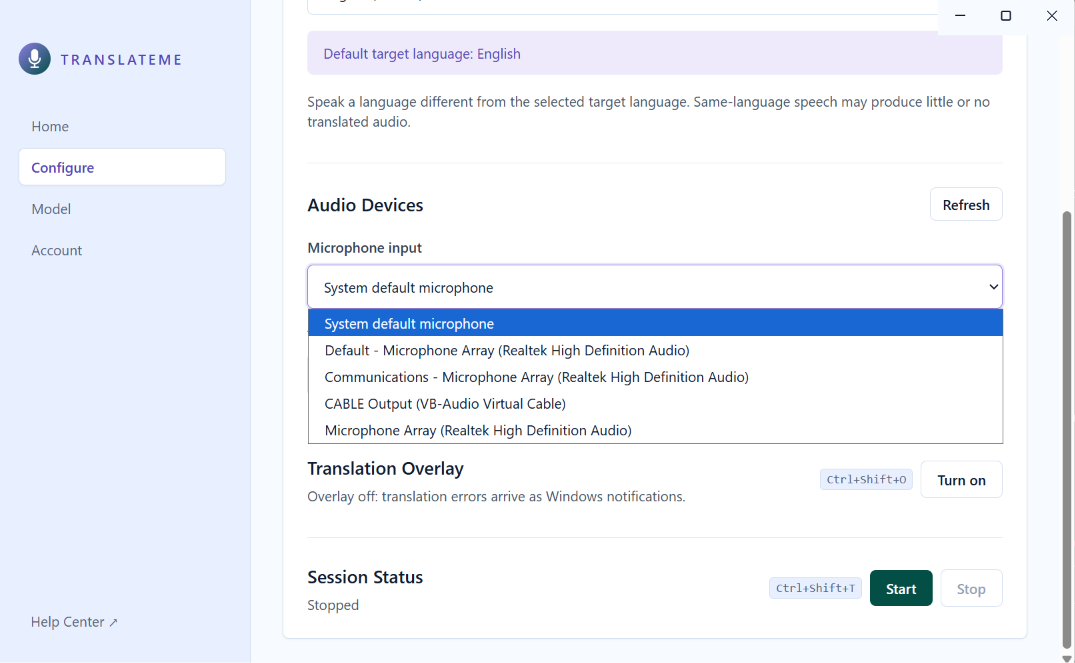
Task: Choose plain Microphone Array Realtek entry
Action: [655, 430]
